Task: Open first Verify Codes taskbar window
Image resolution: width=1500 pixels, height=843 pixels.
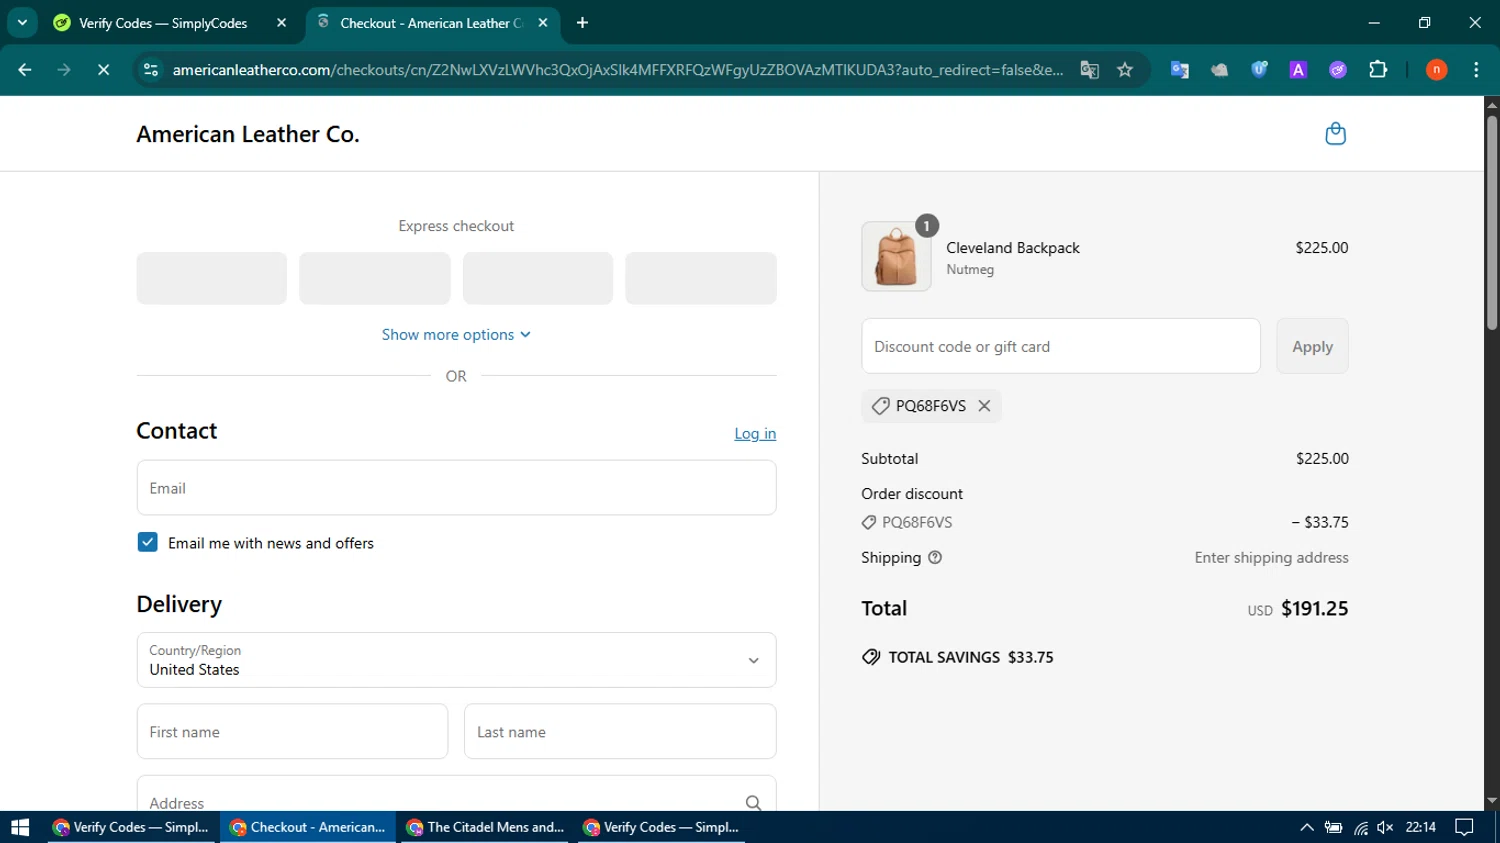Action: pos(131,827)
